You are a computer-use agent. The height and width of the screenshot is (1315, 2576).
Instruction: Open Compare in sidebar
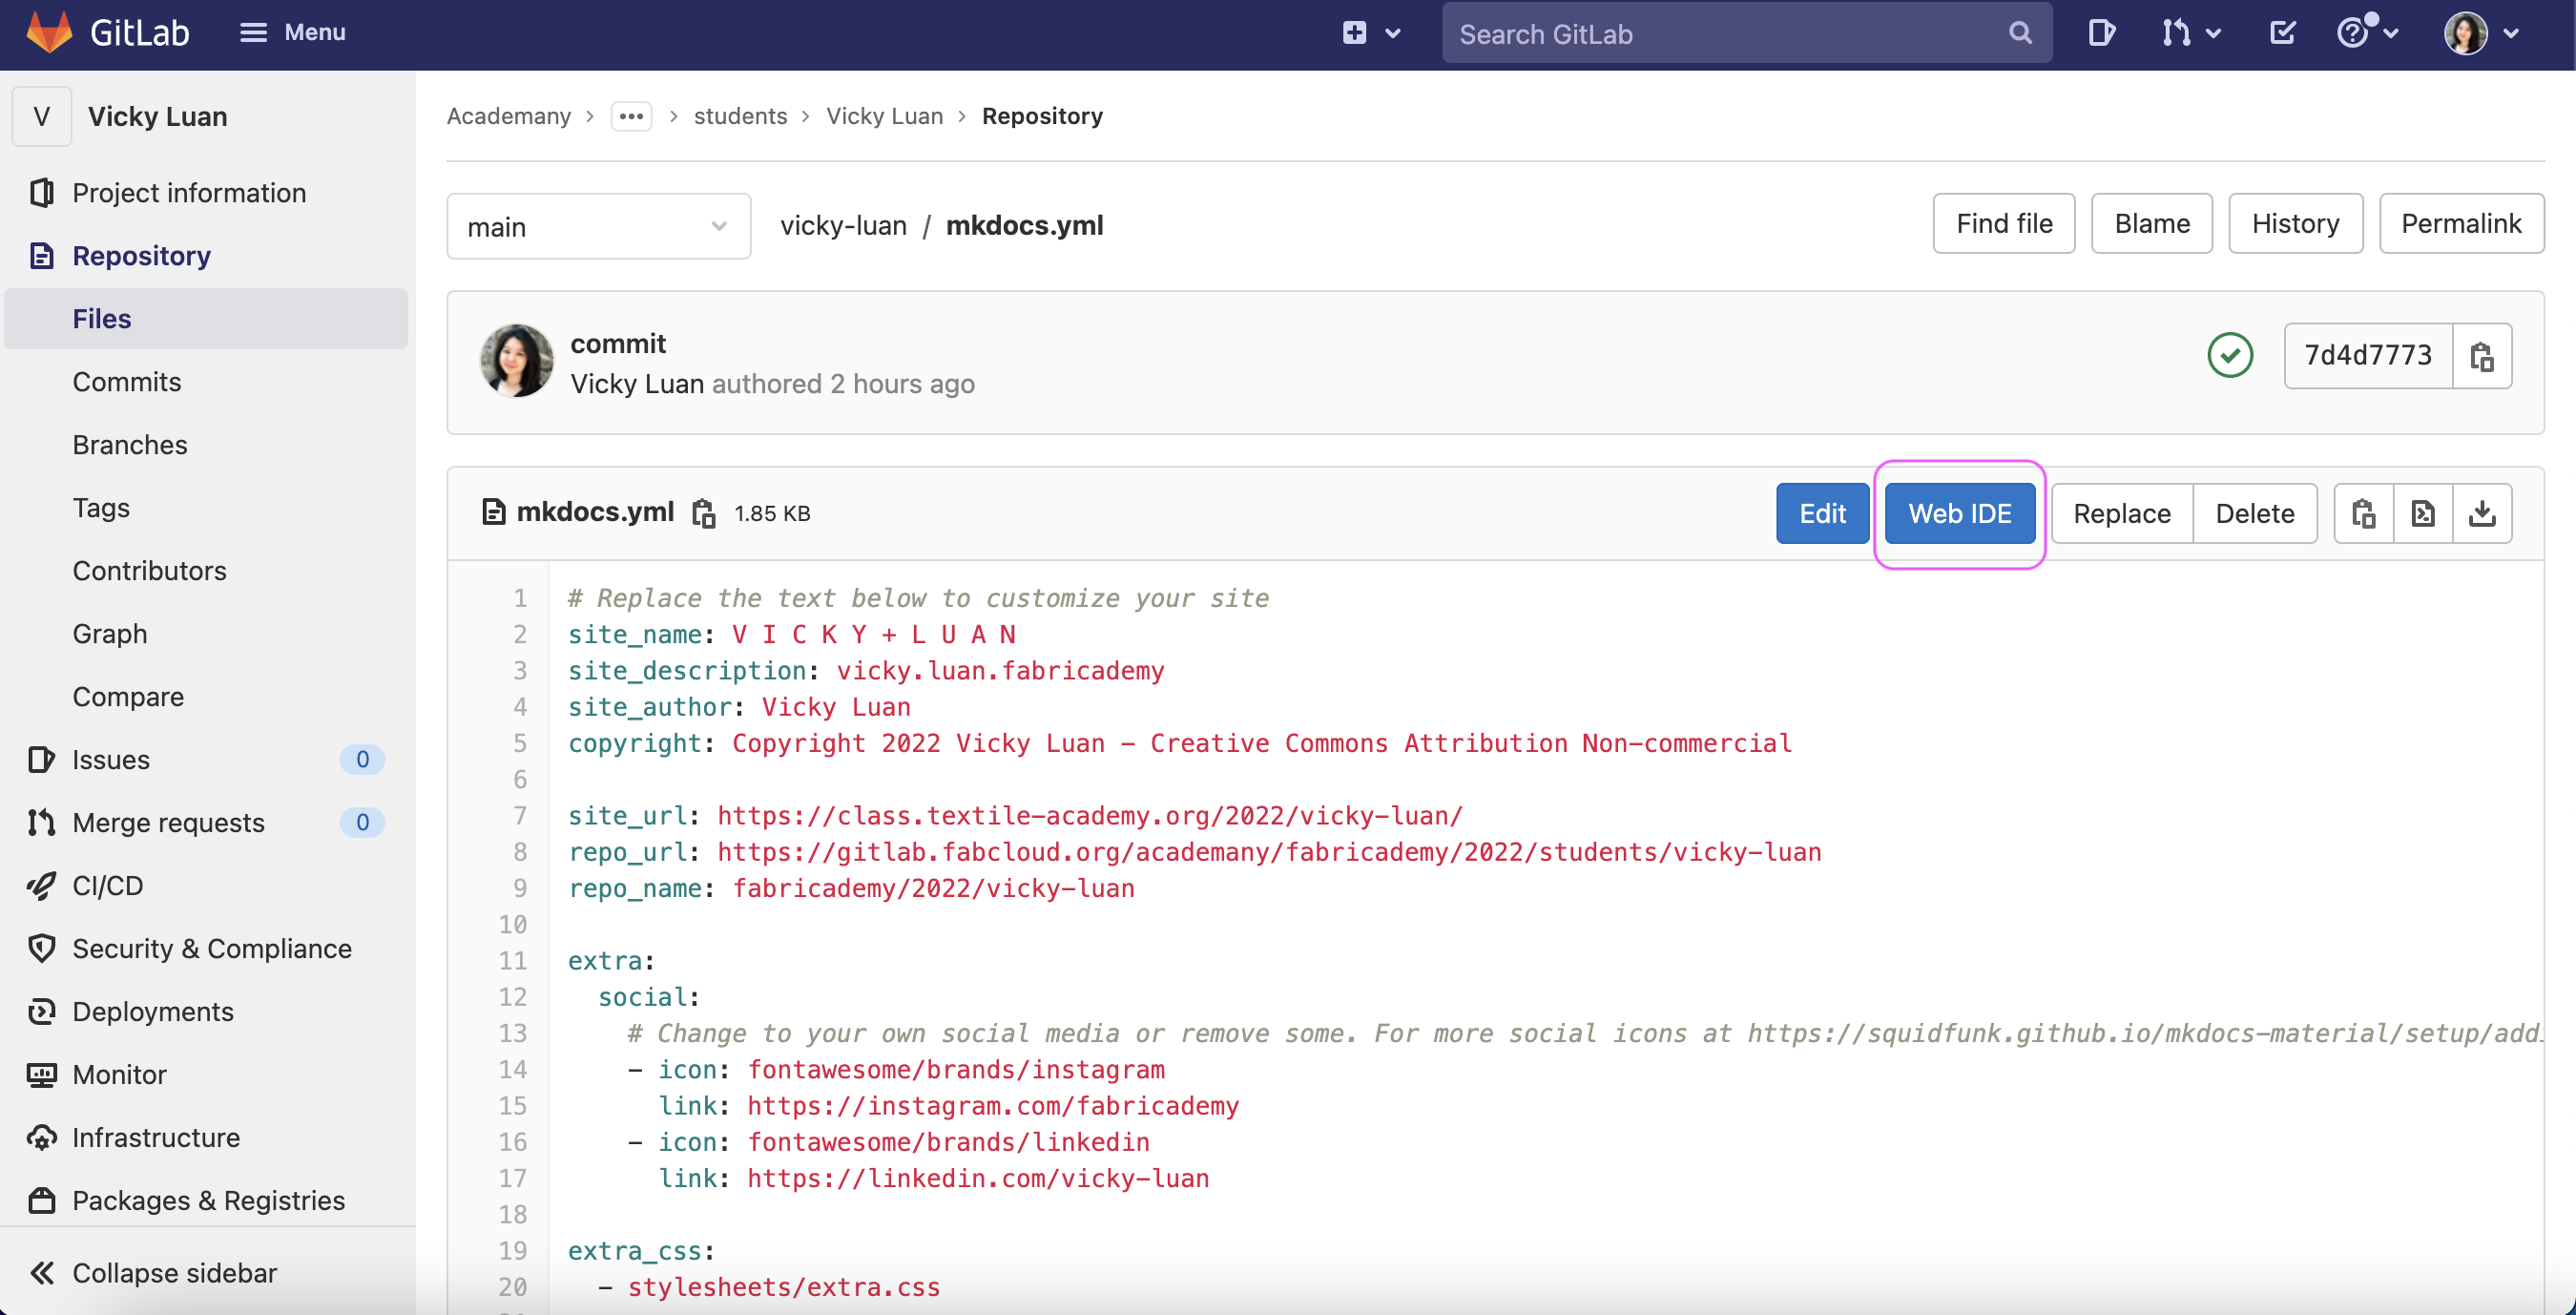coord(128,696)
